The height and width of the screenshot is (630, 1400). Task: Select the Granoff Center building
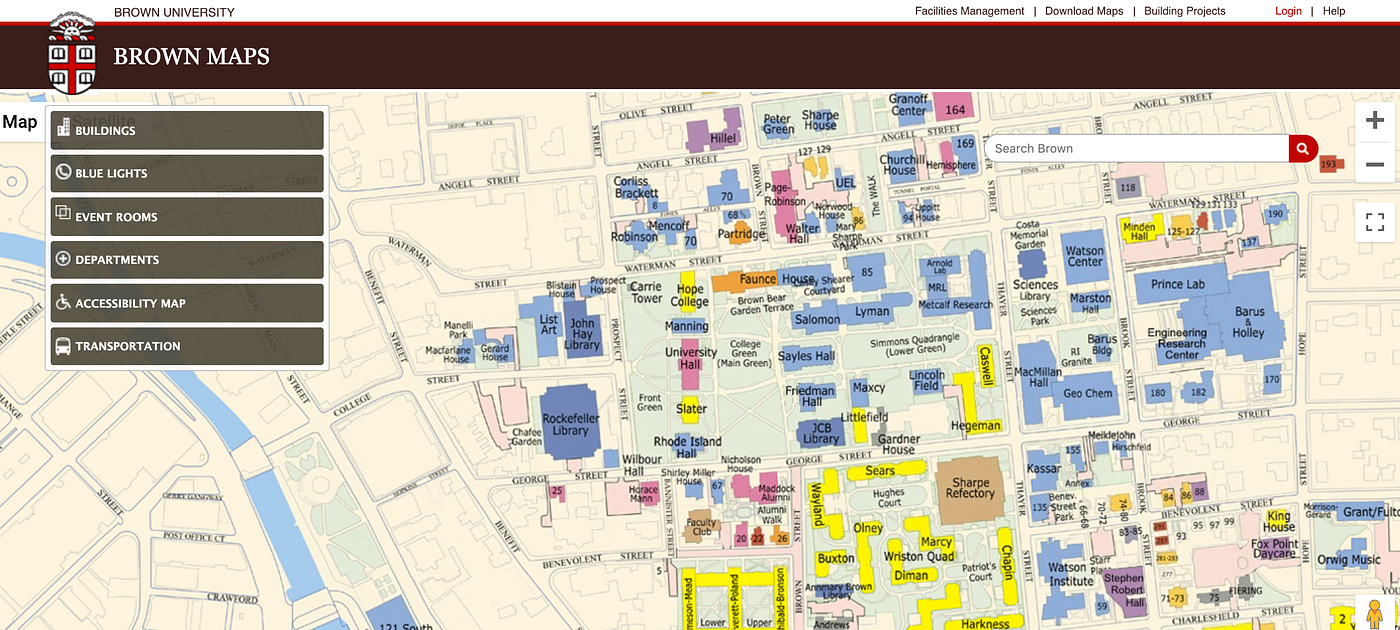[x=908, y=106]
